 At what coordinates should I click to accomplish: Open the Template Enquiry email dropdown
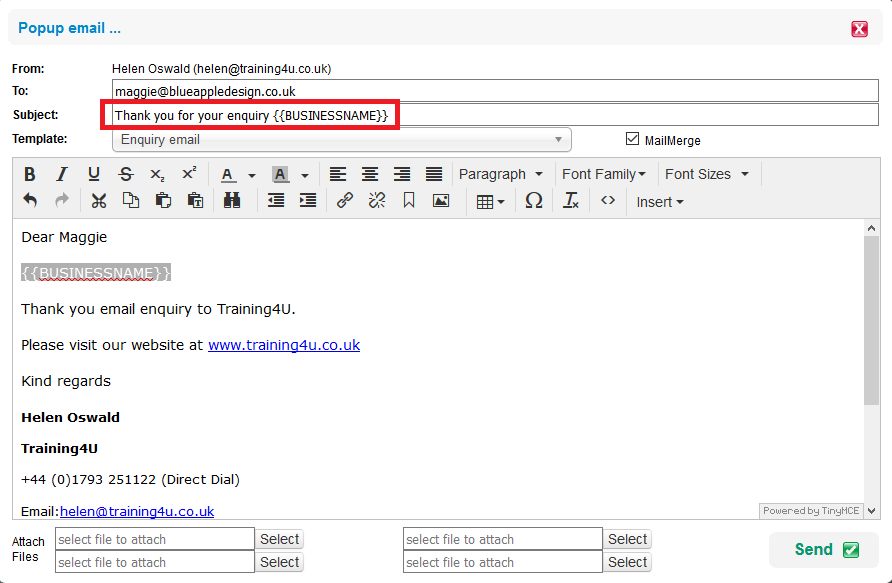click(342, 140)
